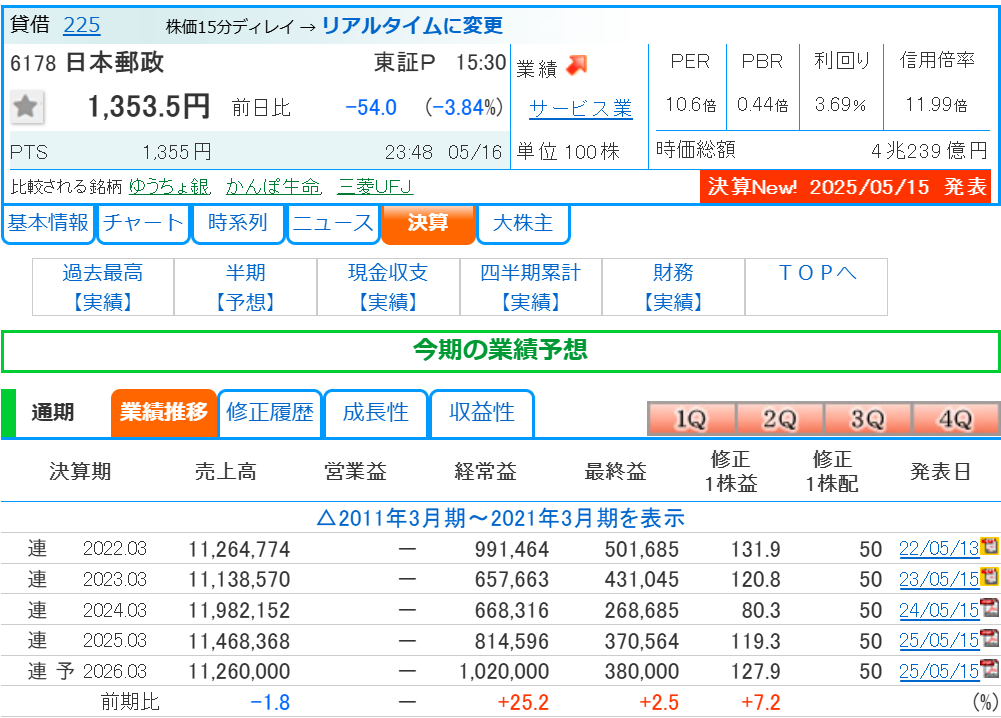The image size is (1001, 718).
Task: Click the 前期比 sales change −1.8
Action: [270, 703]
